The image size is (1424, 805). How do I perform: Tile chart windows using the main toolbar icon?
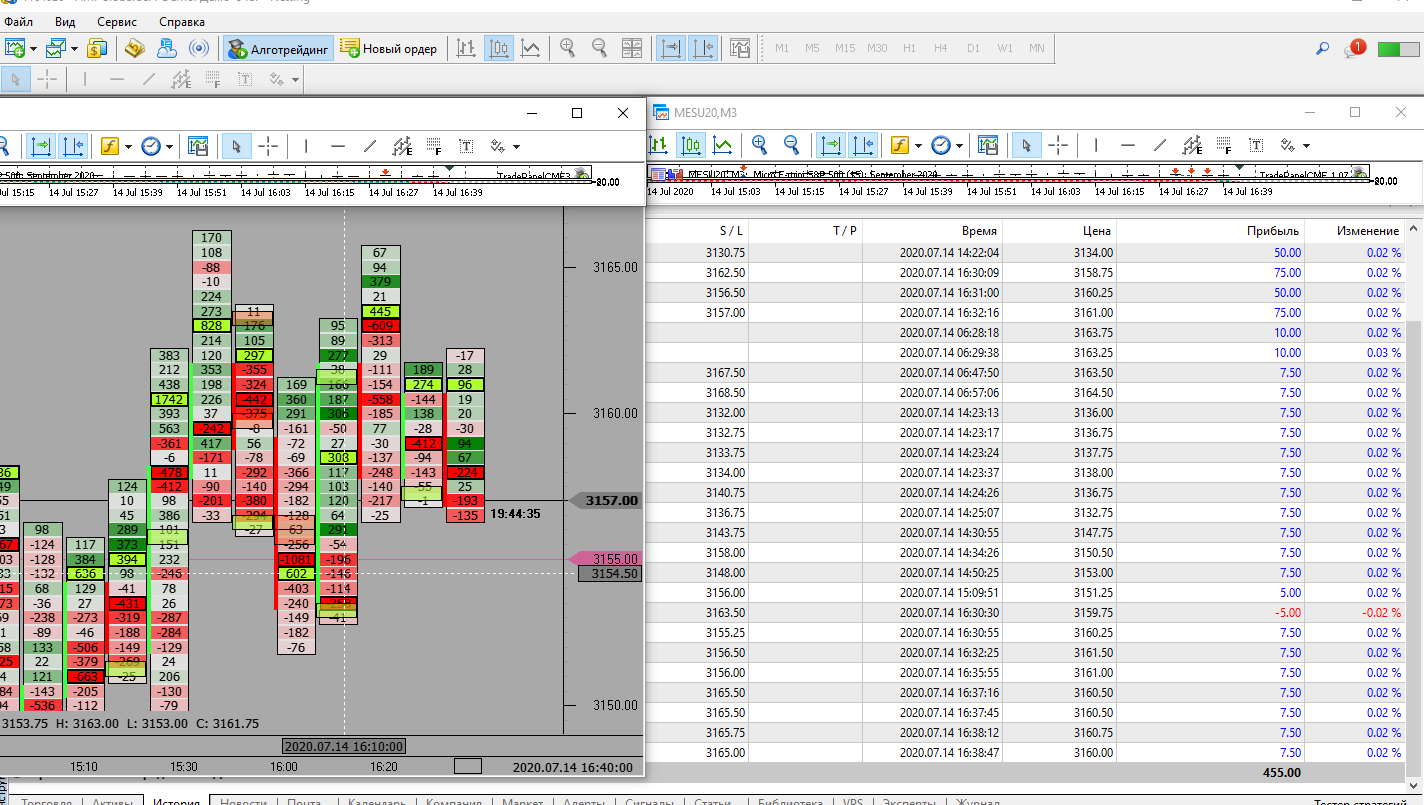pos(632,48)
